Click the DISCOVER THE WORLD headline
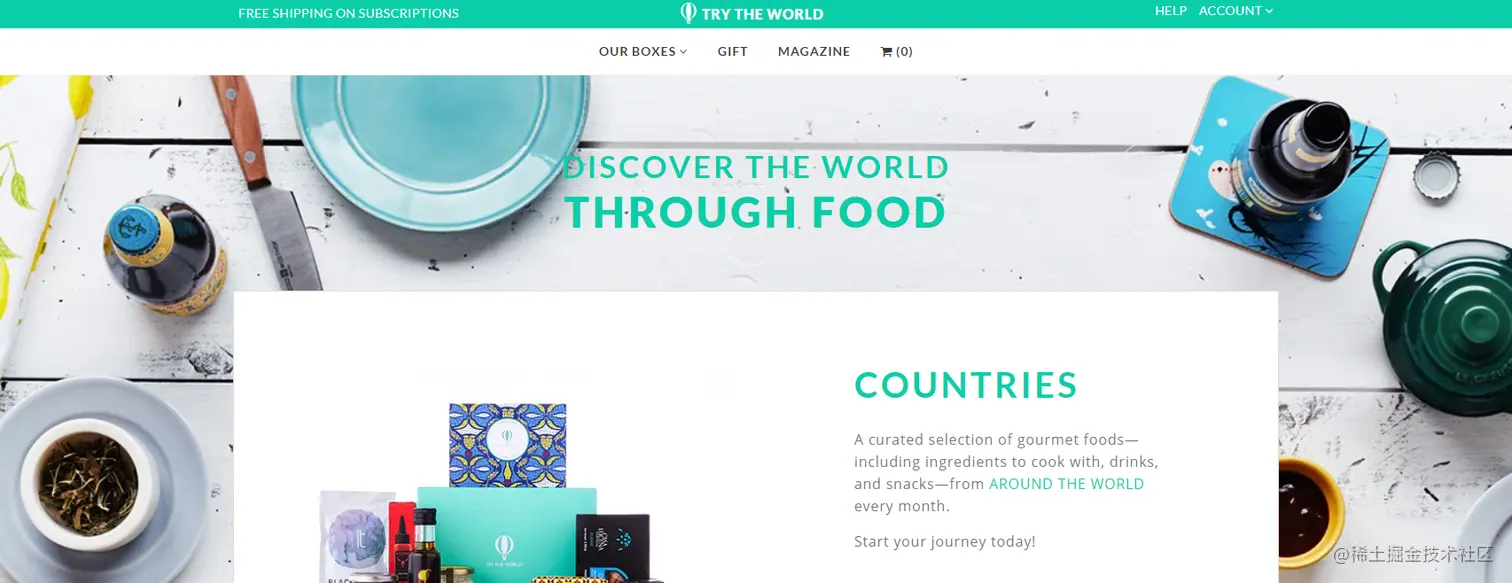Viewport: 1512px width, 583px height. point(756,167)
